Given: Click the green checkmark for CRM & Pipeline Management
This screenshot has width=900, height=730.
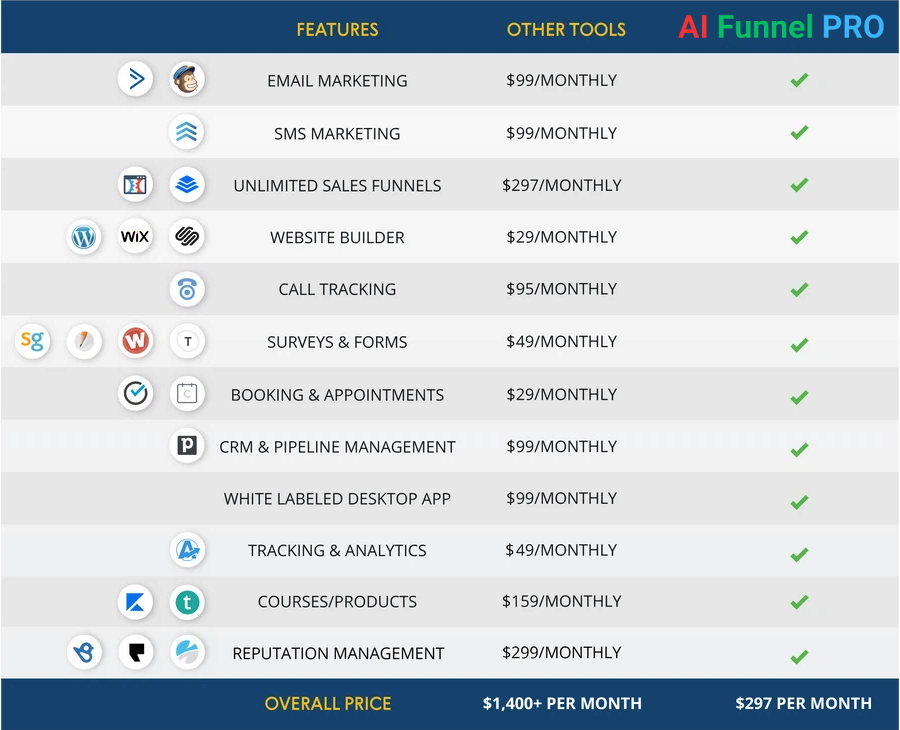Looking at the screenshot, I should [799, 450].
